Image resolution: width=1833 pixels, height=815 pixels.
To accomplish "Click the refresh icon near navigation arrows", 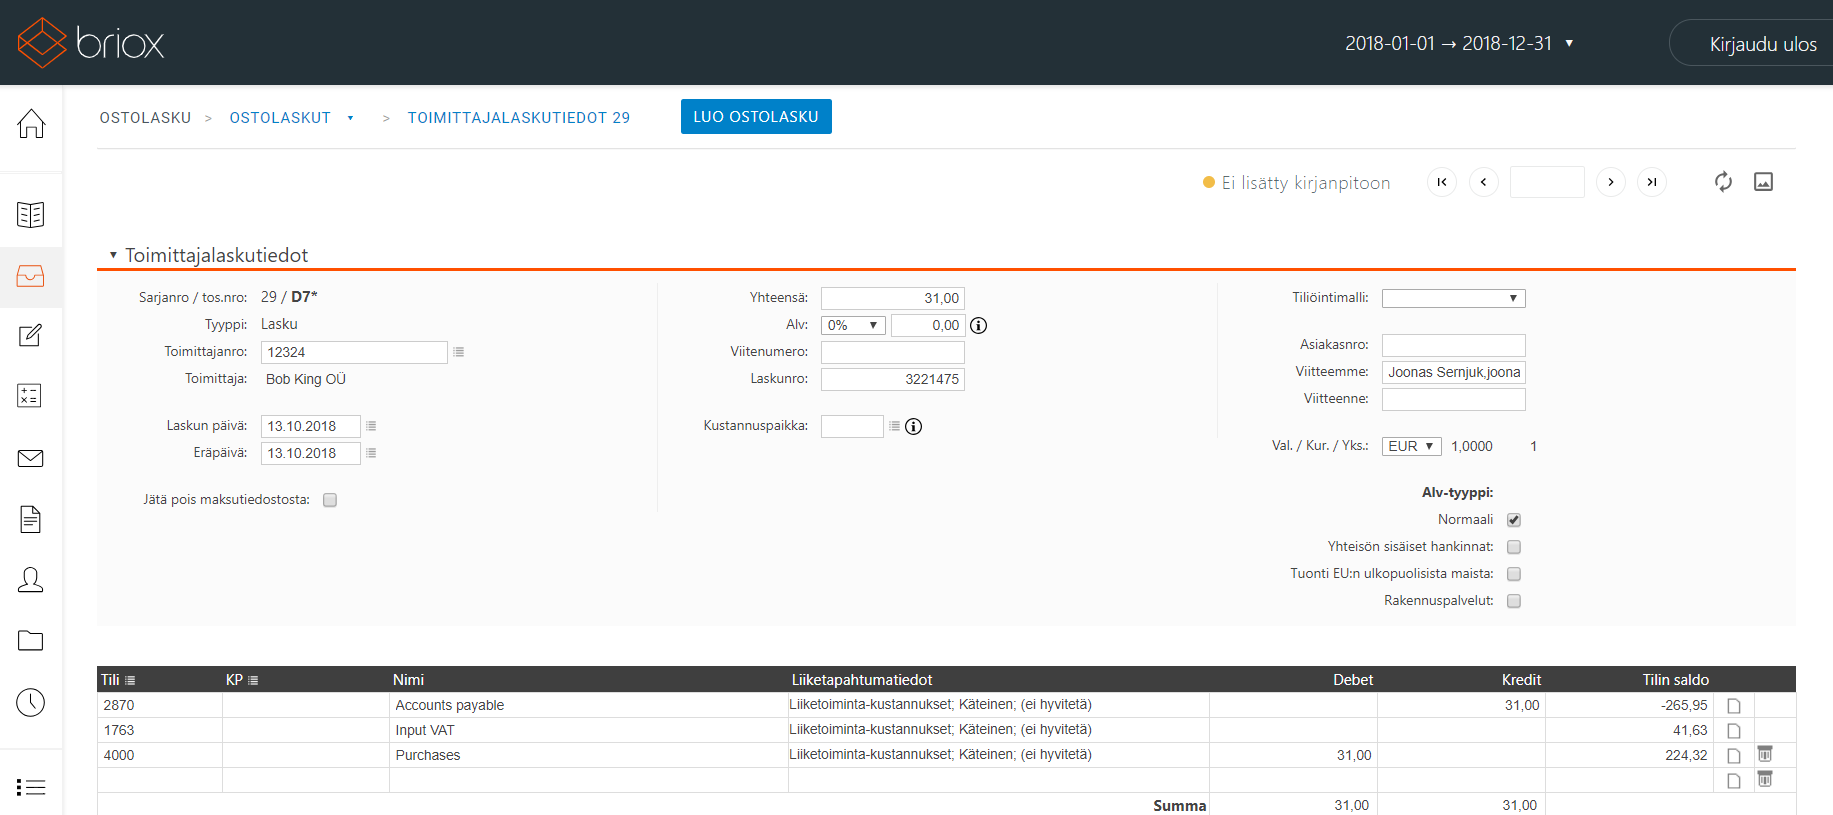I will (x=1723, y=182).
